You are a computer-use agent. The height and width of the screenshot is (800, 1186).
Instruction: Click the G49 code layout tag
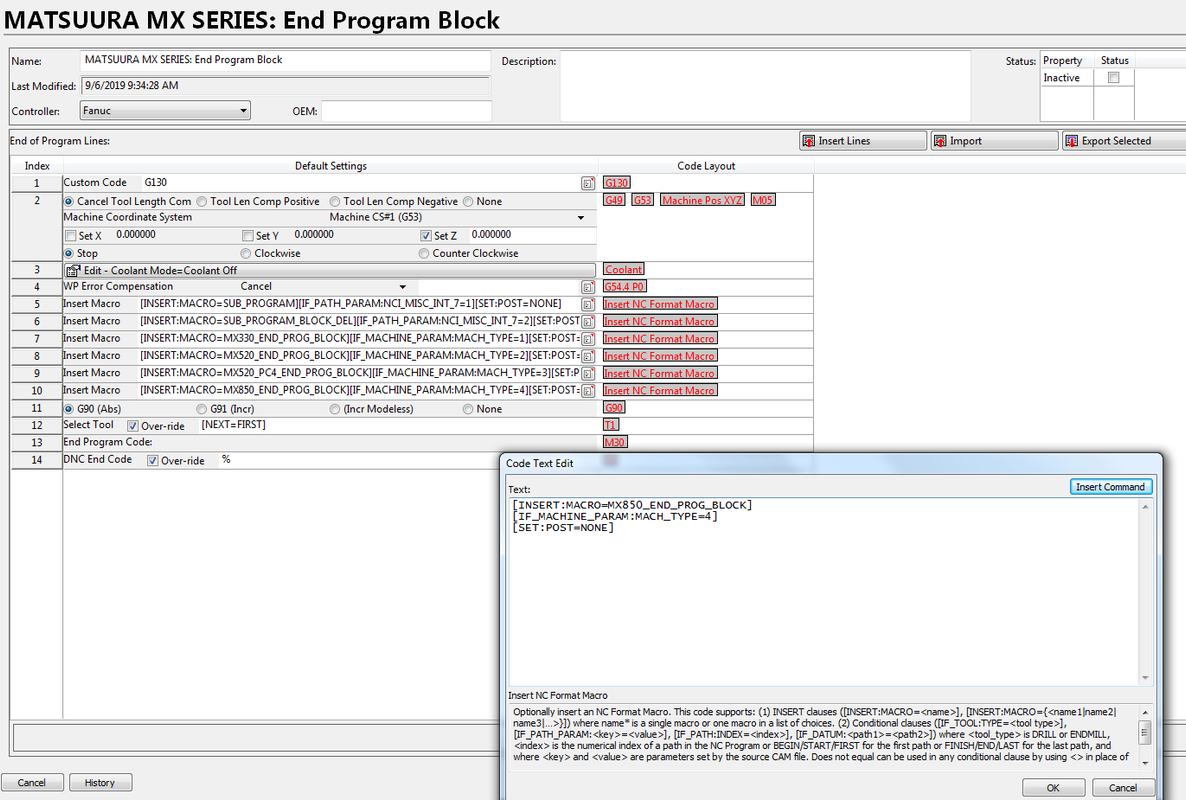click(x=614, y=200)
